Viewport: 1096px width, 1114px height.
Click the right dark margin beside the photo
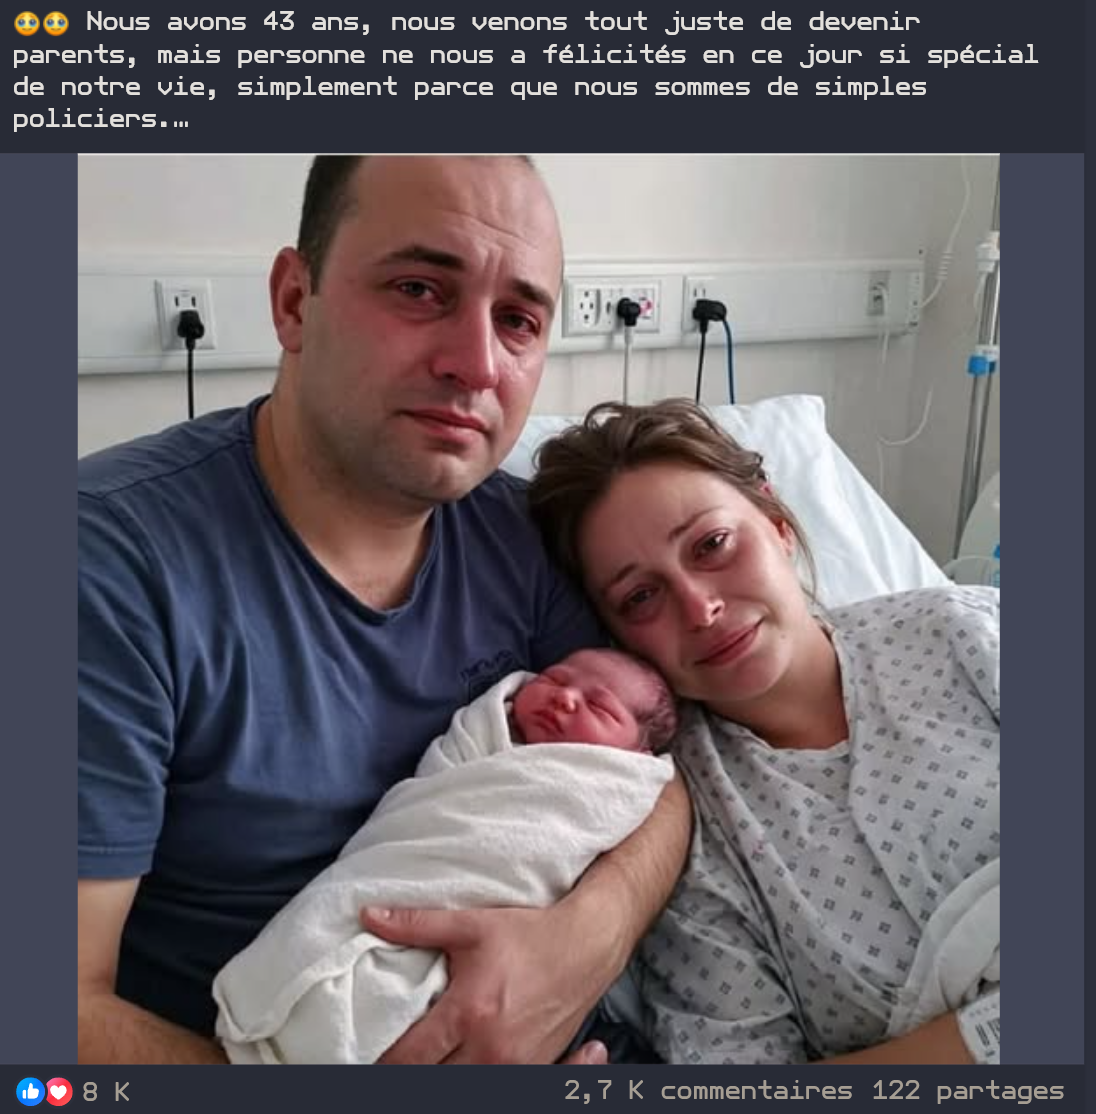pyautogui.click(x=1041, y=609)
